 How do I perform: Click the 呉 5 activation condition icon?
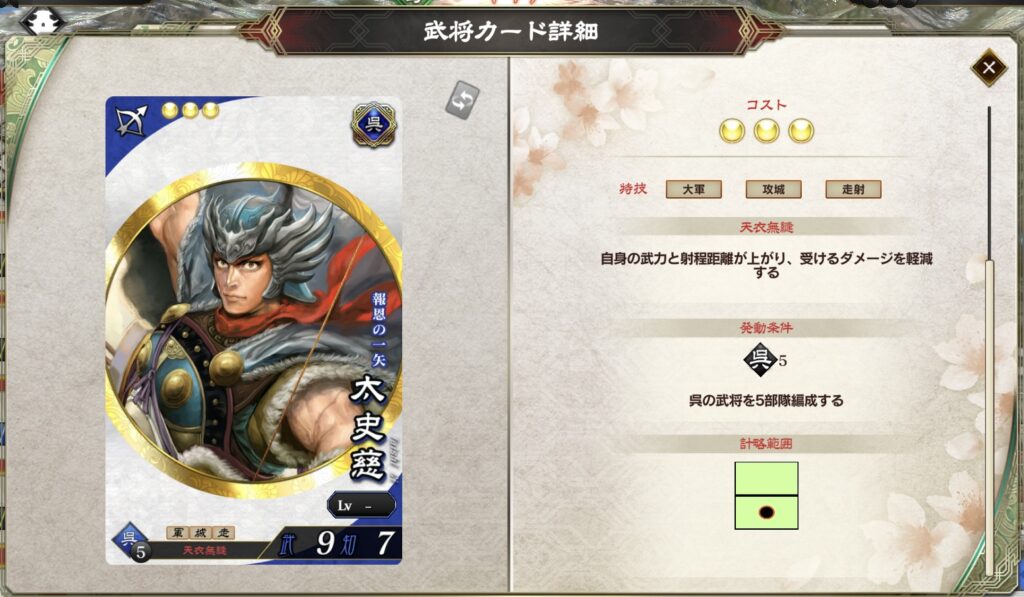[x=765, y=360]
